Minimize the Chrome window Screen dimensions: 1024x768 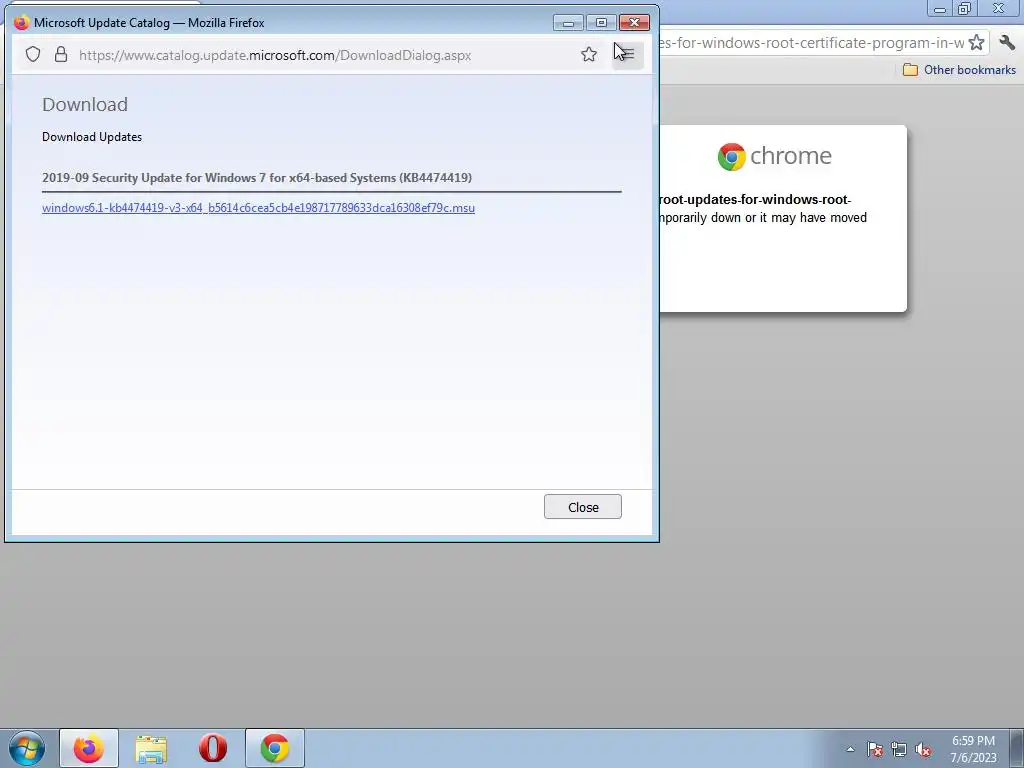pyautogui.click(x=940, y=8)
